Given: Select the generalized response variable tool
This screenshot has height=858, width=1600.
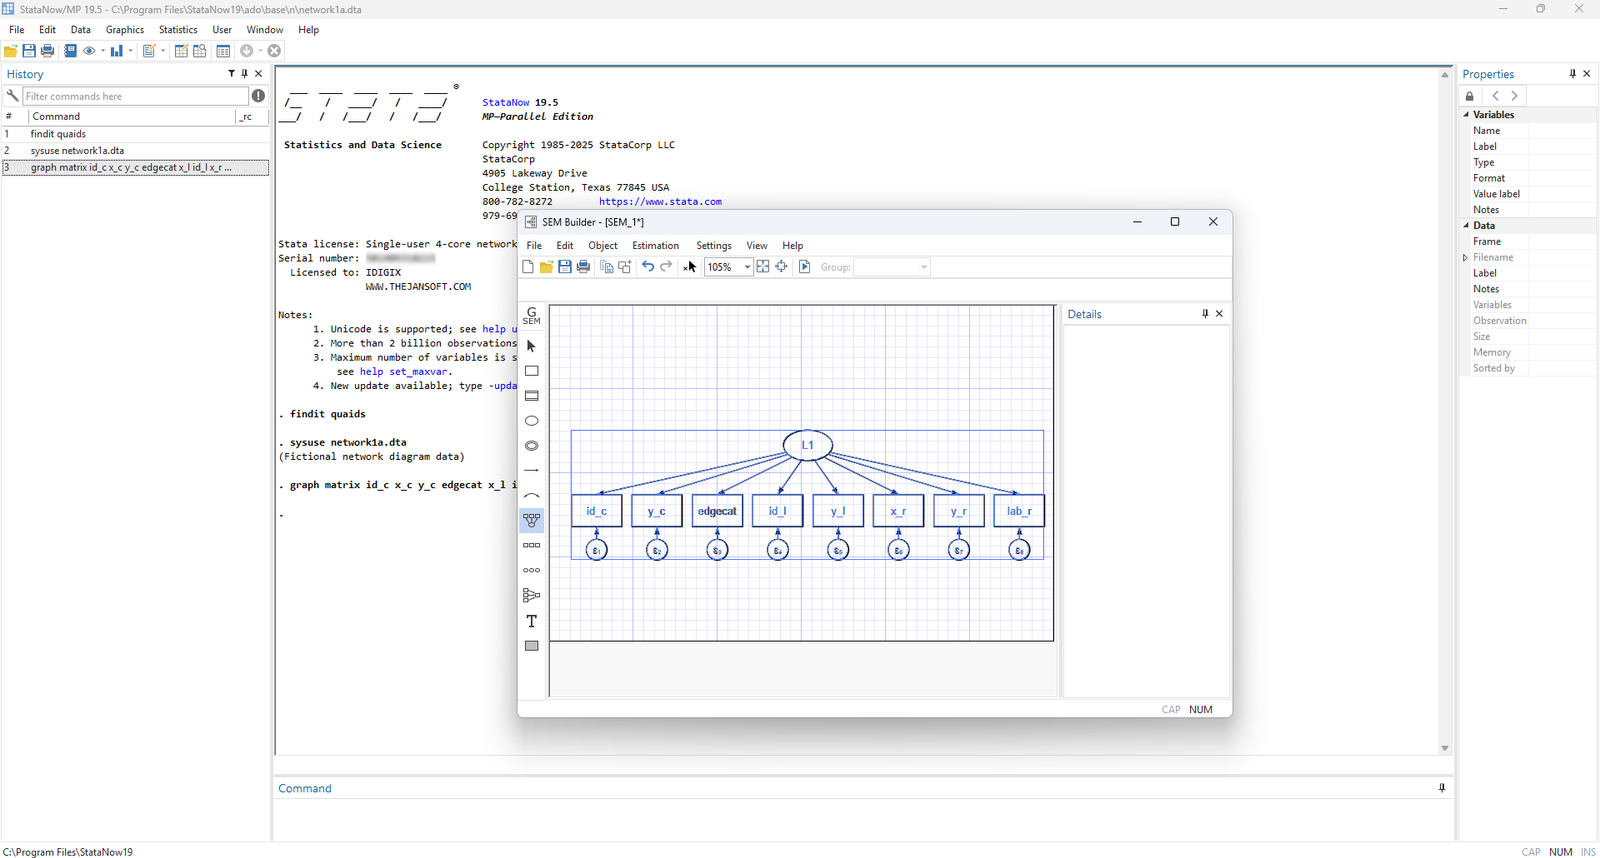Looking at the screenshot, I should pos(532,396).
